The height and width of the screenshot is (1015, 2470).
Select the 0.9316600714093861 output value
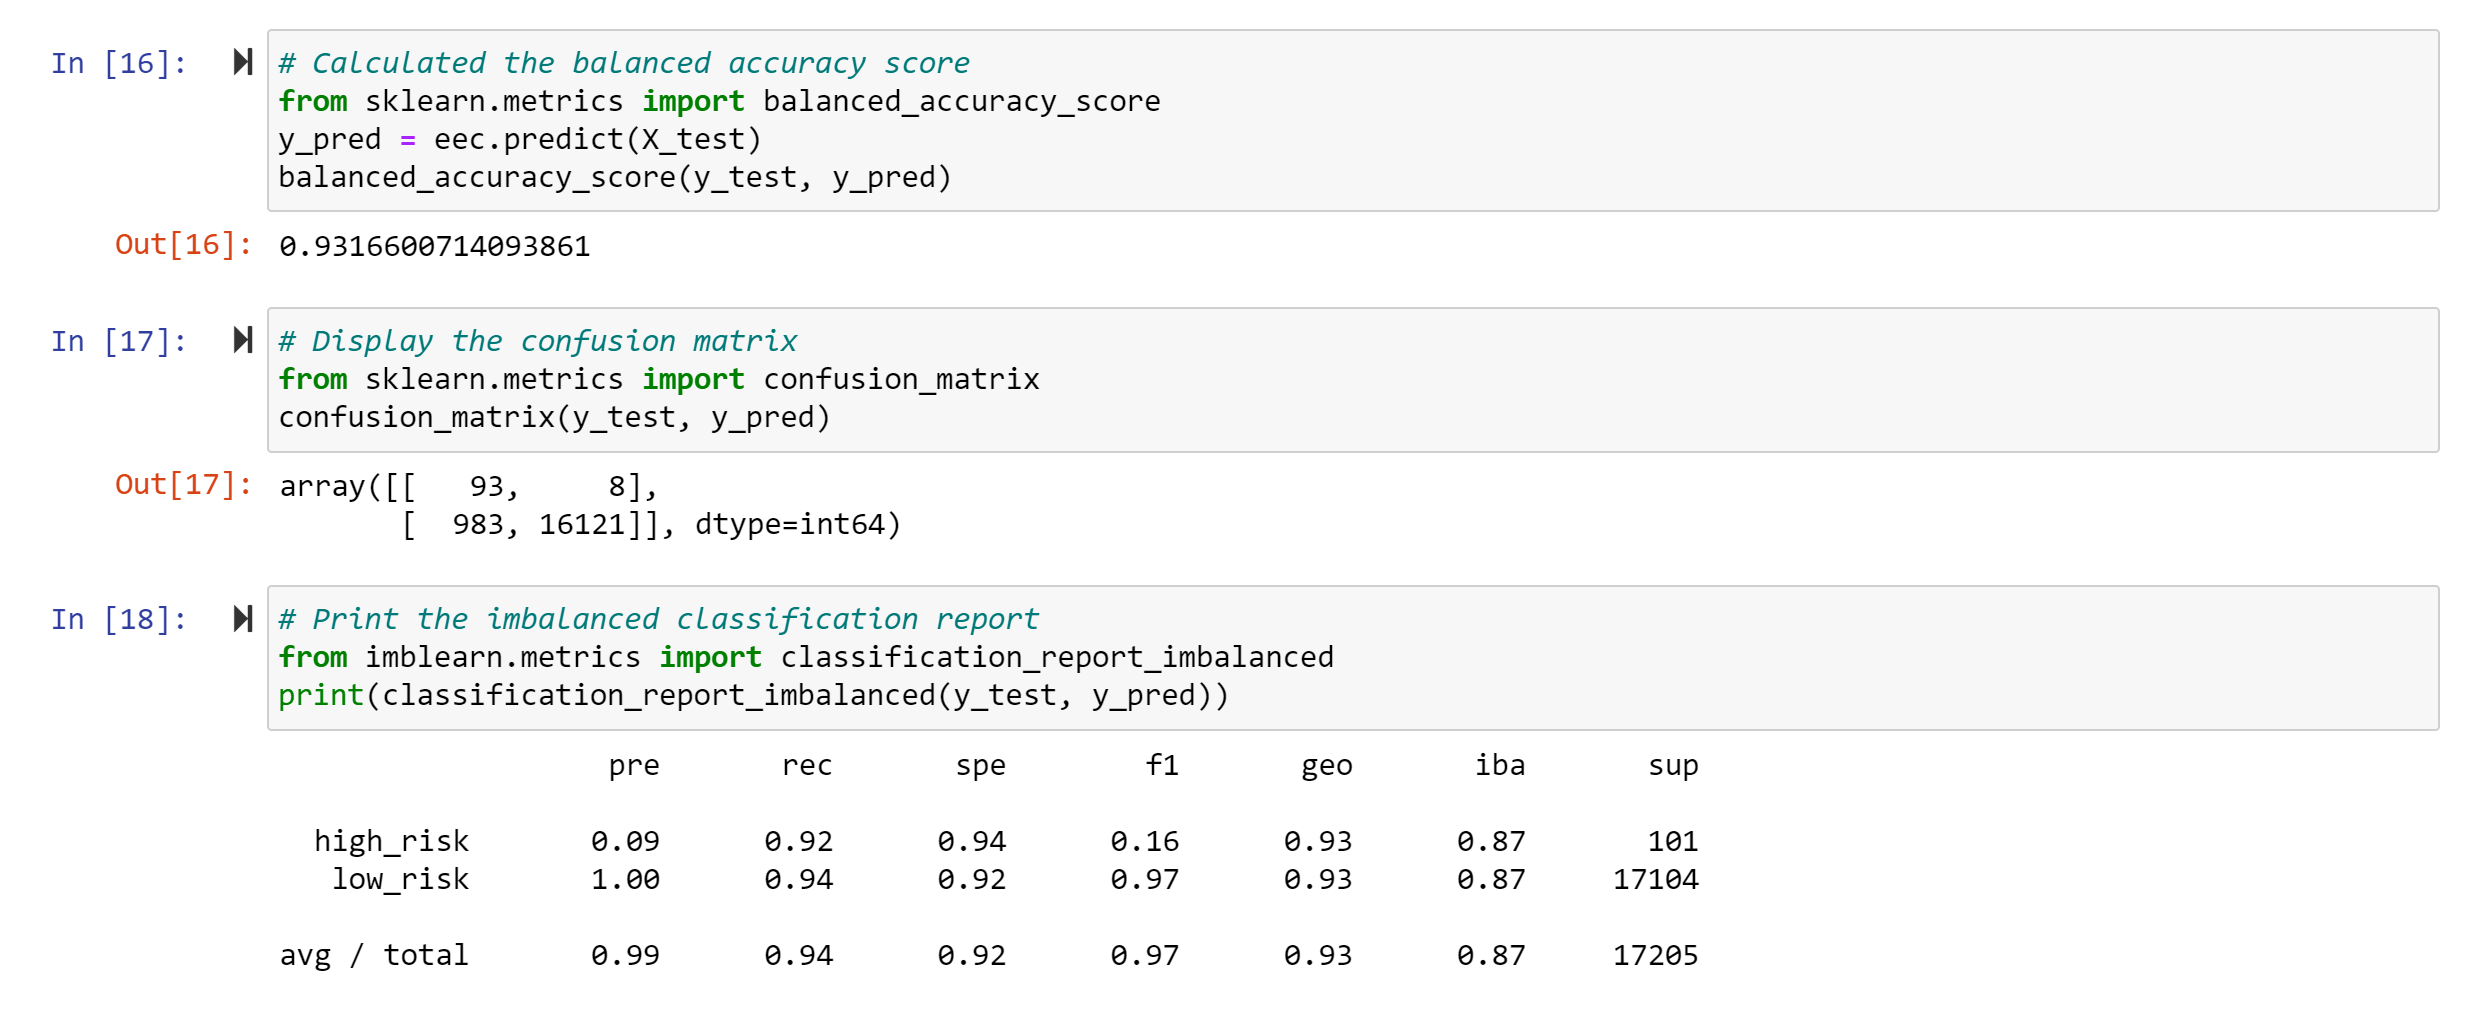pyautogui.click(x=434, y=245)
